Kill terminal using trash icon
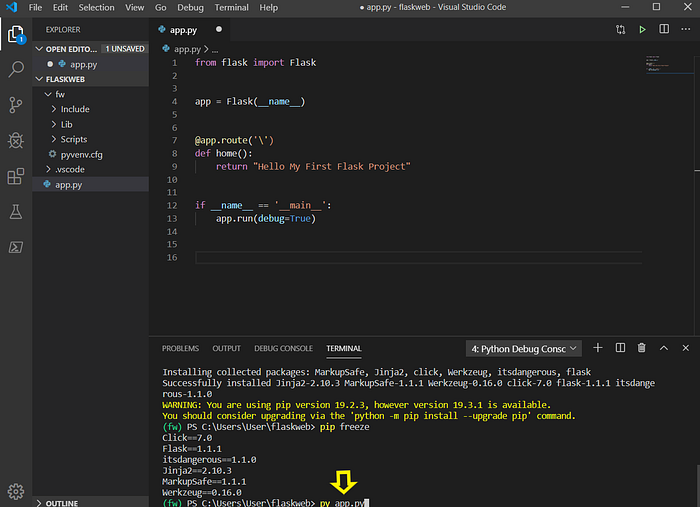700x507 pixels. coord(642,348)
